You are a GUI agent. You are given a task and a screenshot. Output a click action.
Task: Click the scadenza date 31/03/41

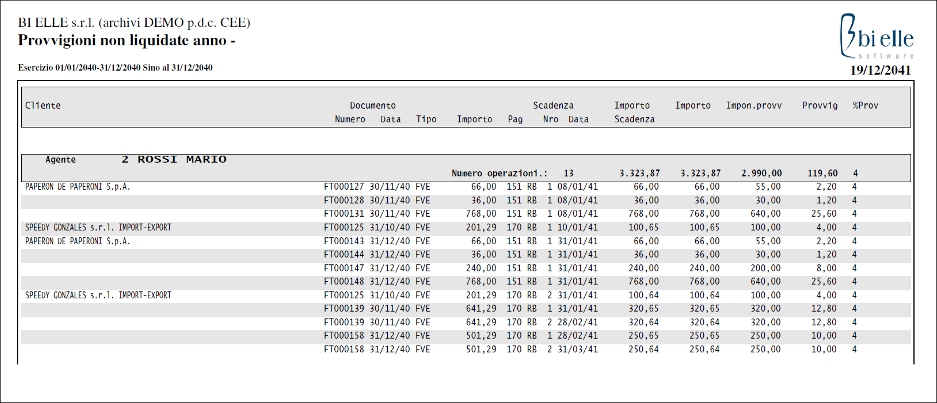pyautogui.click(x=577, y=349)
